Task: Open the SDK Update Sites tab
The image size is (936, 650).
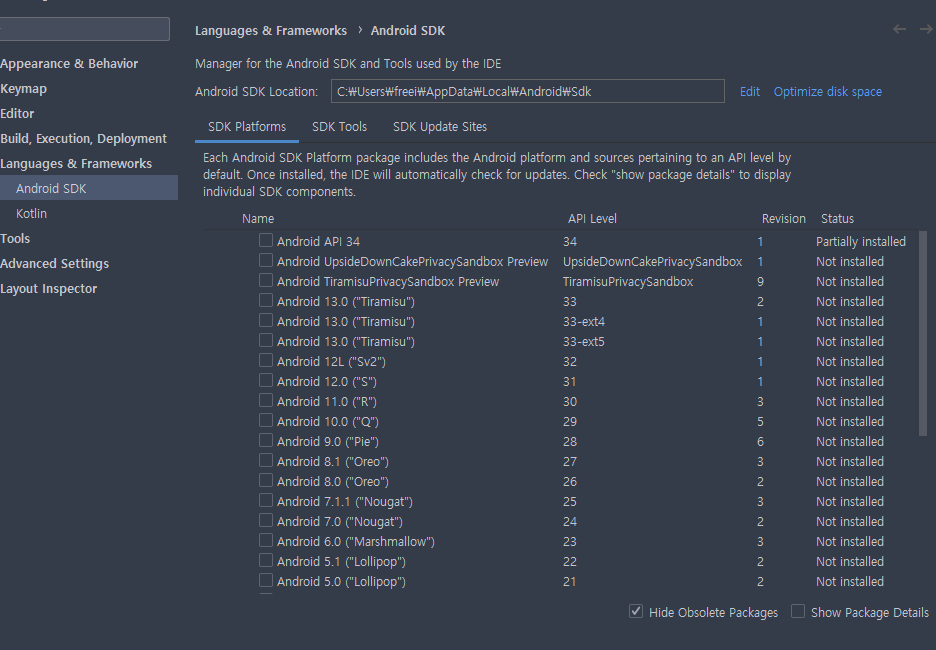Action: 440,127
